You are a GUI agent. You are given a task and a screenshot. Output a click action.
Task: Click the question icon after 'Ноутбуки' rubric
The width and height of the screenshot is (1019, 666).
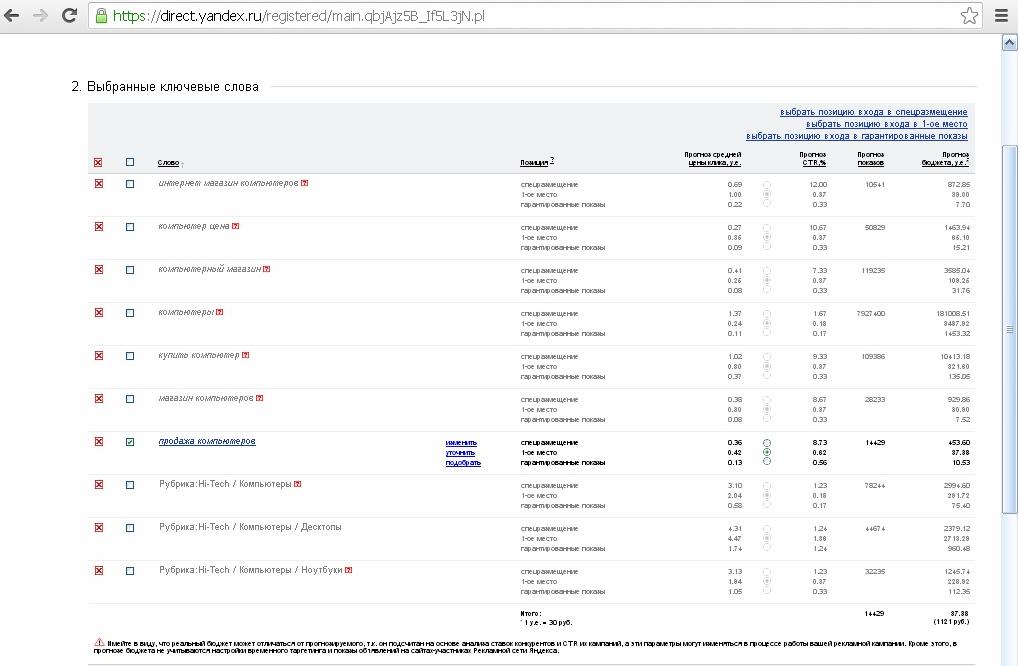348,570
